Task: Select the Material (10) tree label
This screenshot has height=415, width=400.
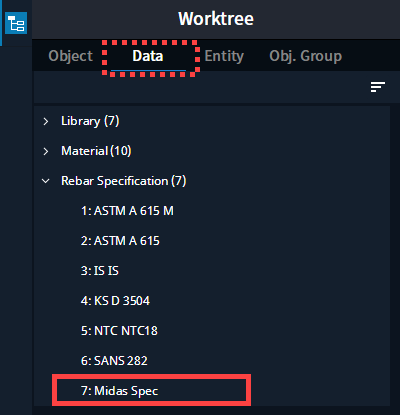Action: [x=96, y=151]
